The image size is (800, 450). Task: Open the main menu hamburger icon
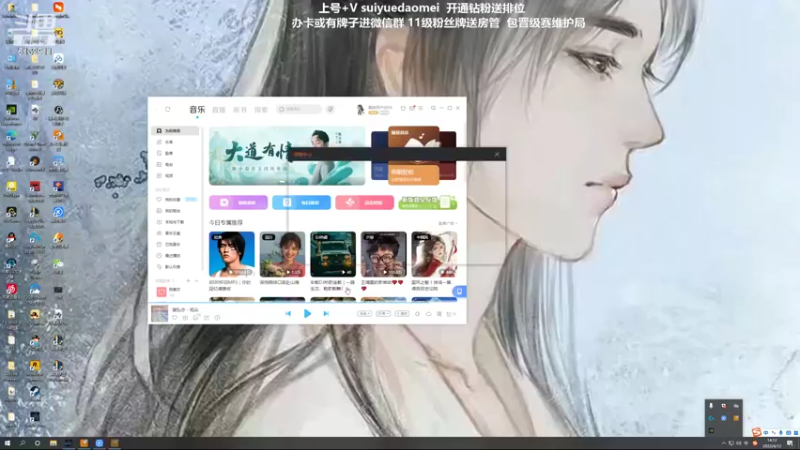click(x=420, y=108)
